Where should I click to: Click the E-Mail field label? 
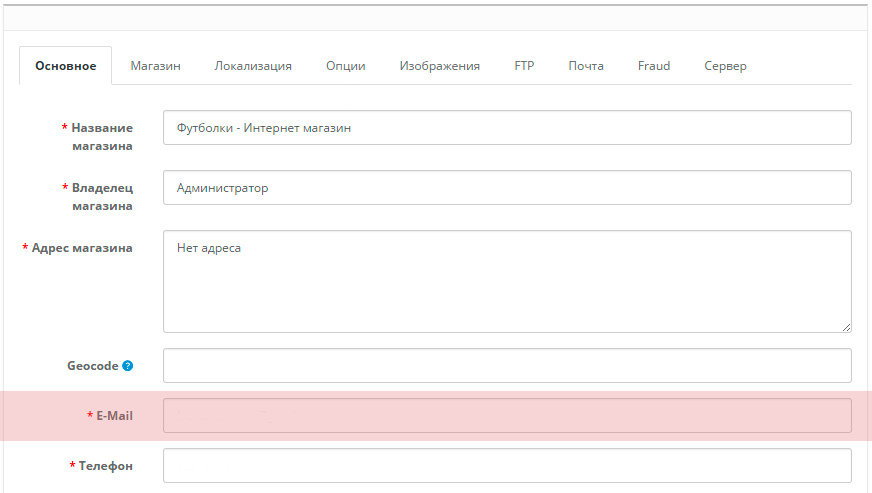114,416
